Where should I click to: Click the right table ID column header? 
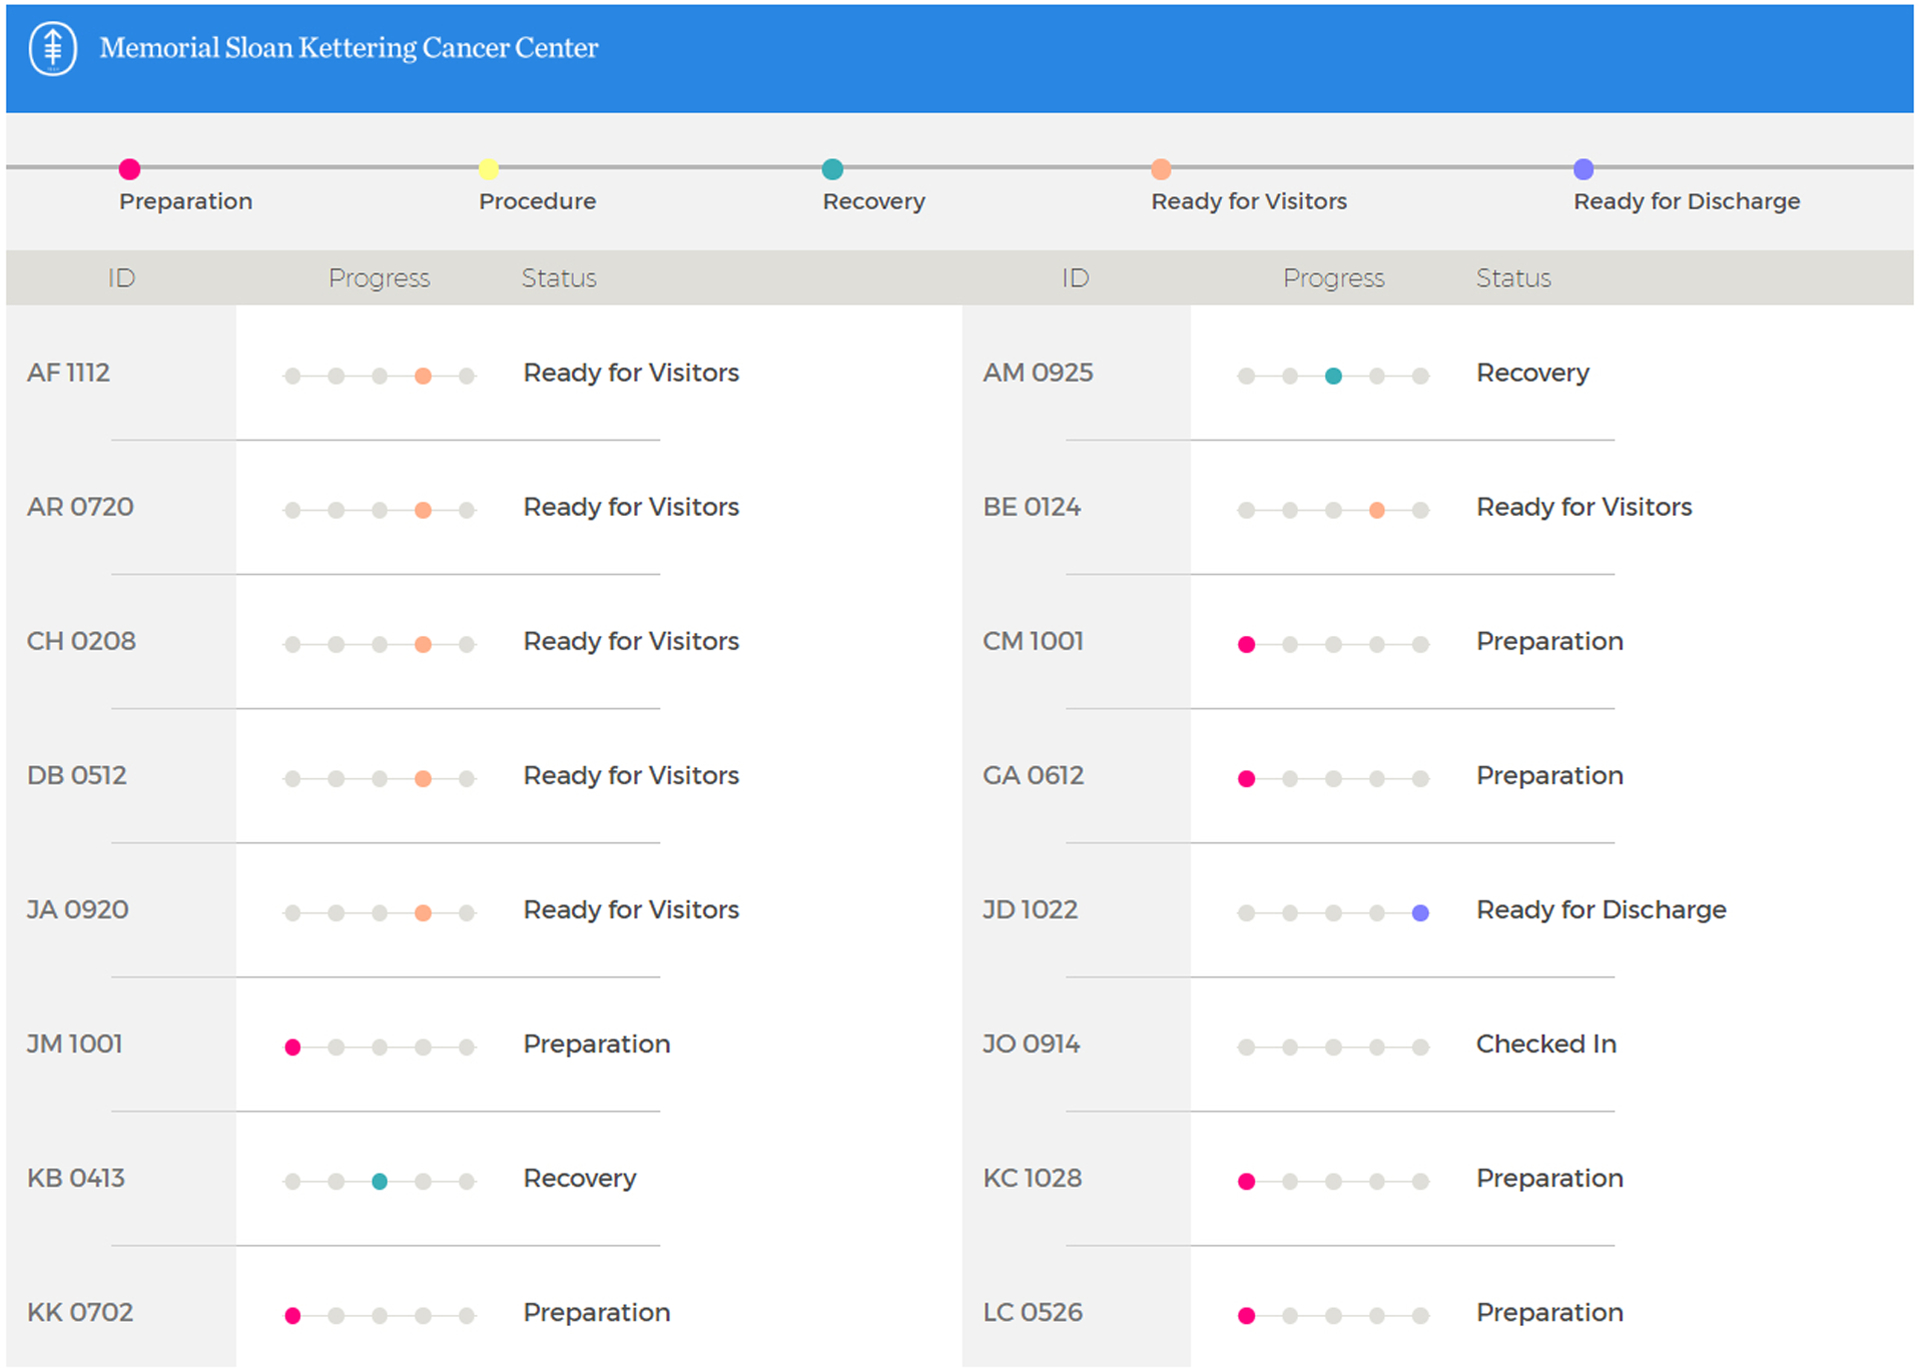[1075, 278]
